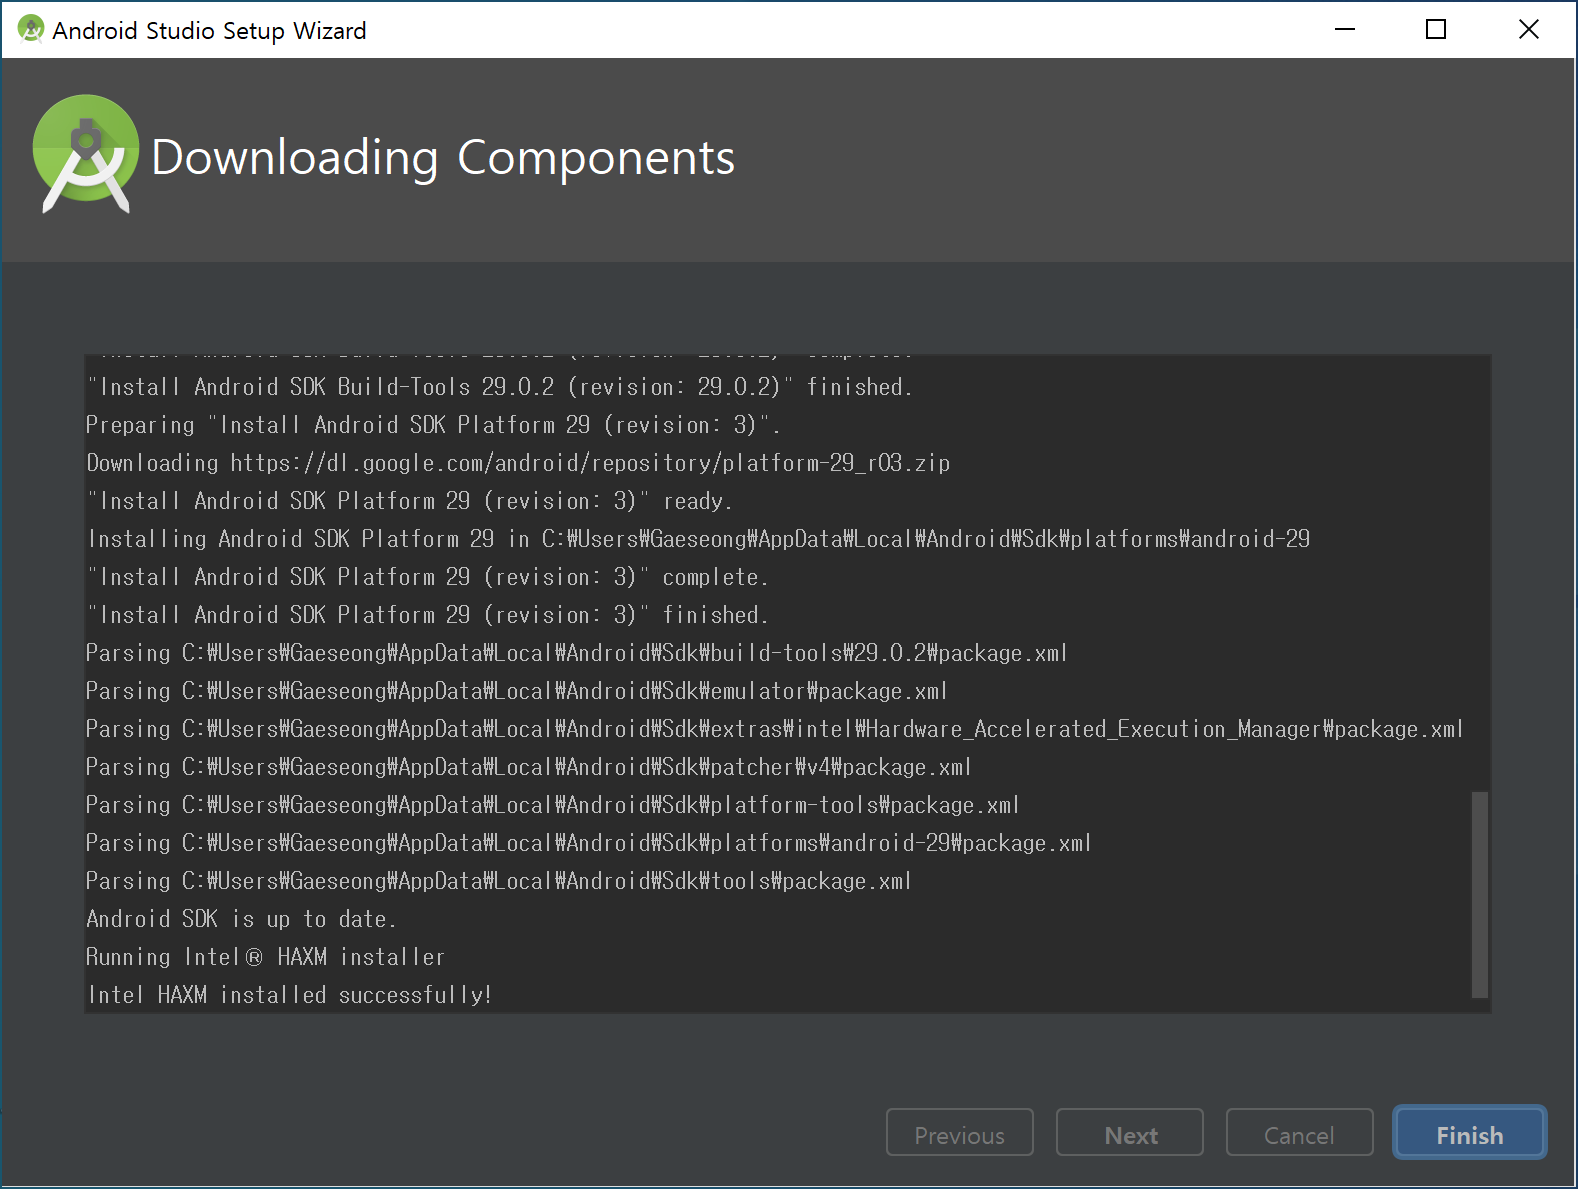Click the 'Downloading Components' heading

(443, 157)
